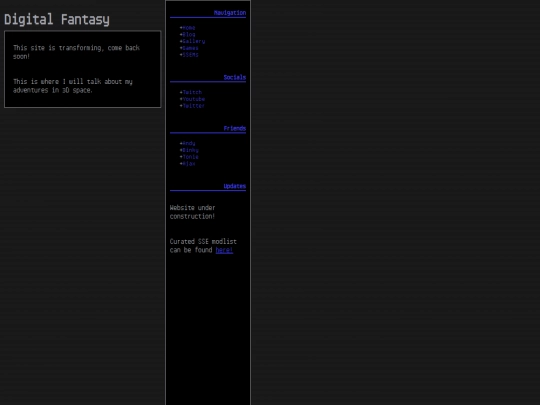Click the Updates section heading

[x=235, y=186]
